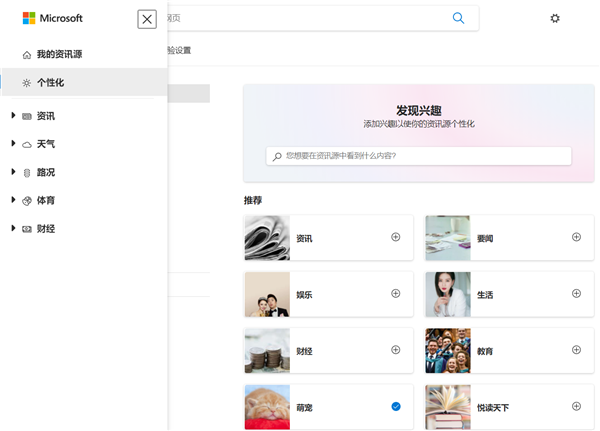This screenshot has width=600, height=431.
Task: Add 生活 interest with plus icon
Action: coord(576,294)
